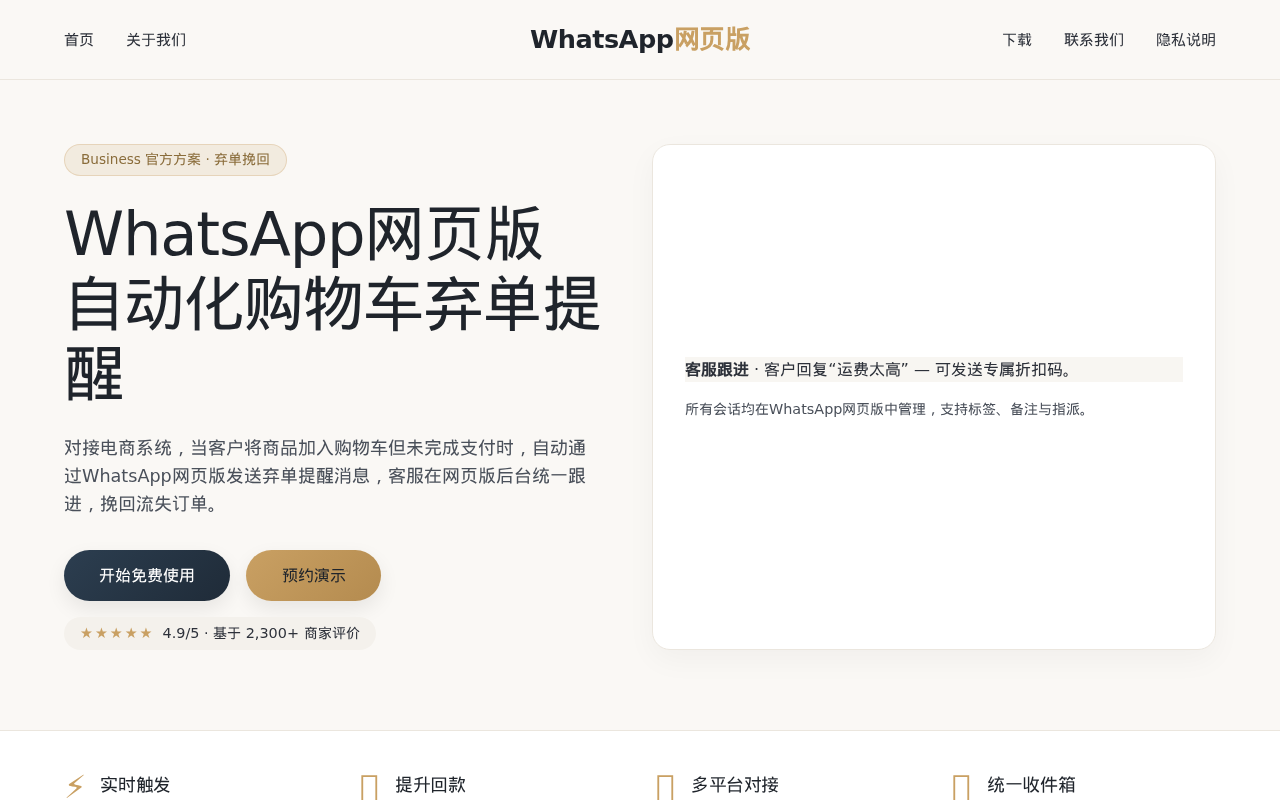Viewport: 1280px width, 800px height.
Task: Click the 4.9/5 · 基于 2,300+ 商家评价 rating text
Action: 261,633
